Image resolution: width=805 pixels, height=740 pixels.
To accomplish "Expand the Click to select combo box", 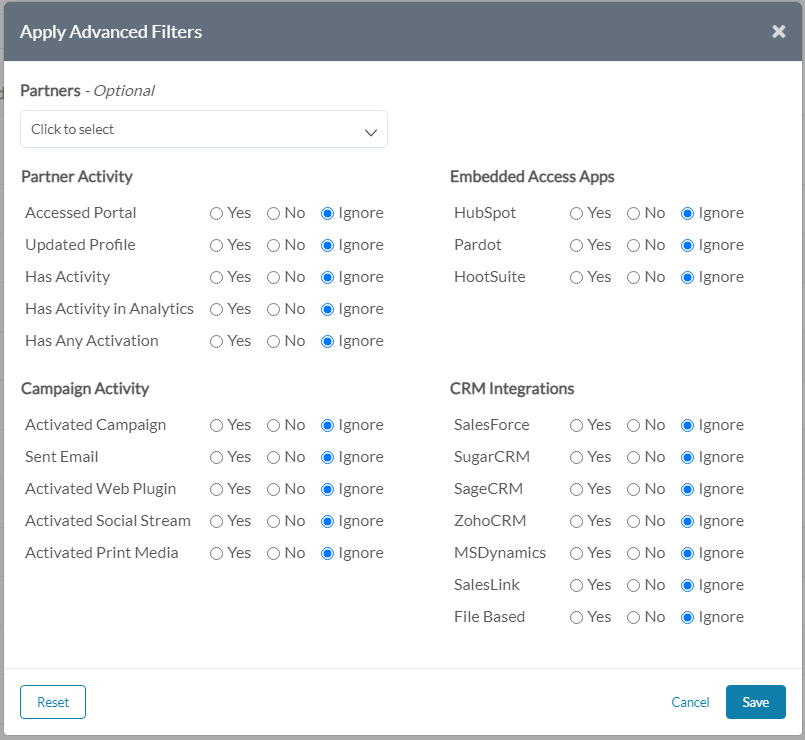I will pos(204,129).
